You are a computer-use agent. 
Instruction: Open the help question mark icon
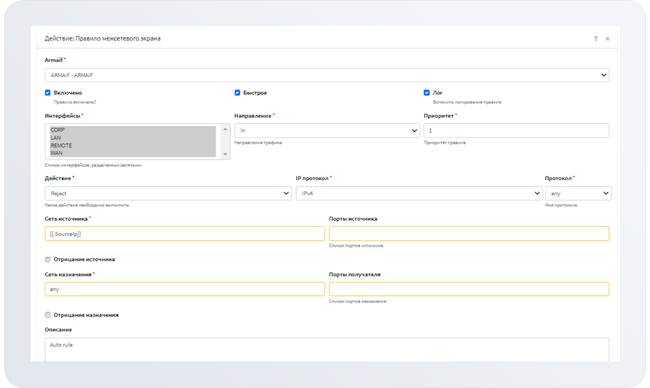point(595,39)
